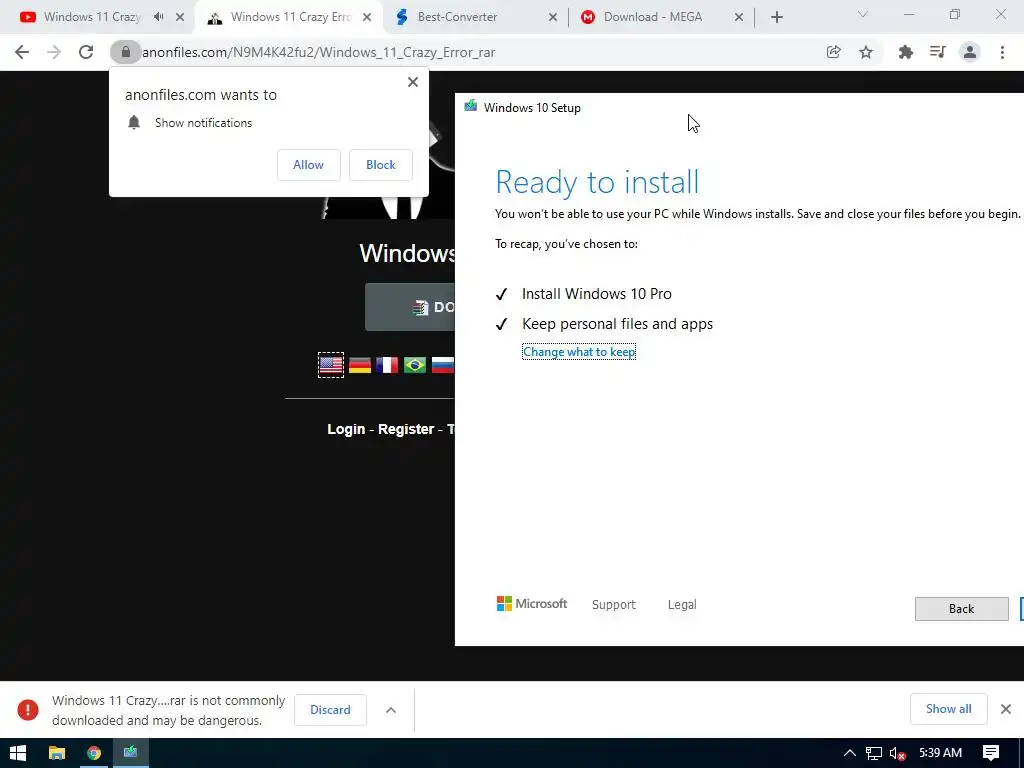Reload the anonfiles page
Screen dimensions: 1024x768
(x=86, y=52)
